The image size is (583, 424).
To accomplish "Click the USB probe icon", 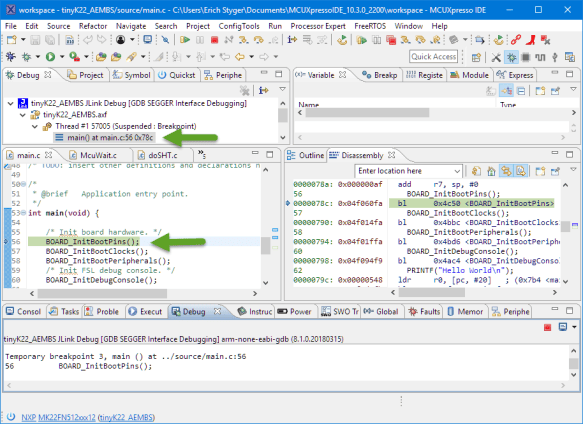I will (x=555, y=57).
